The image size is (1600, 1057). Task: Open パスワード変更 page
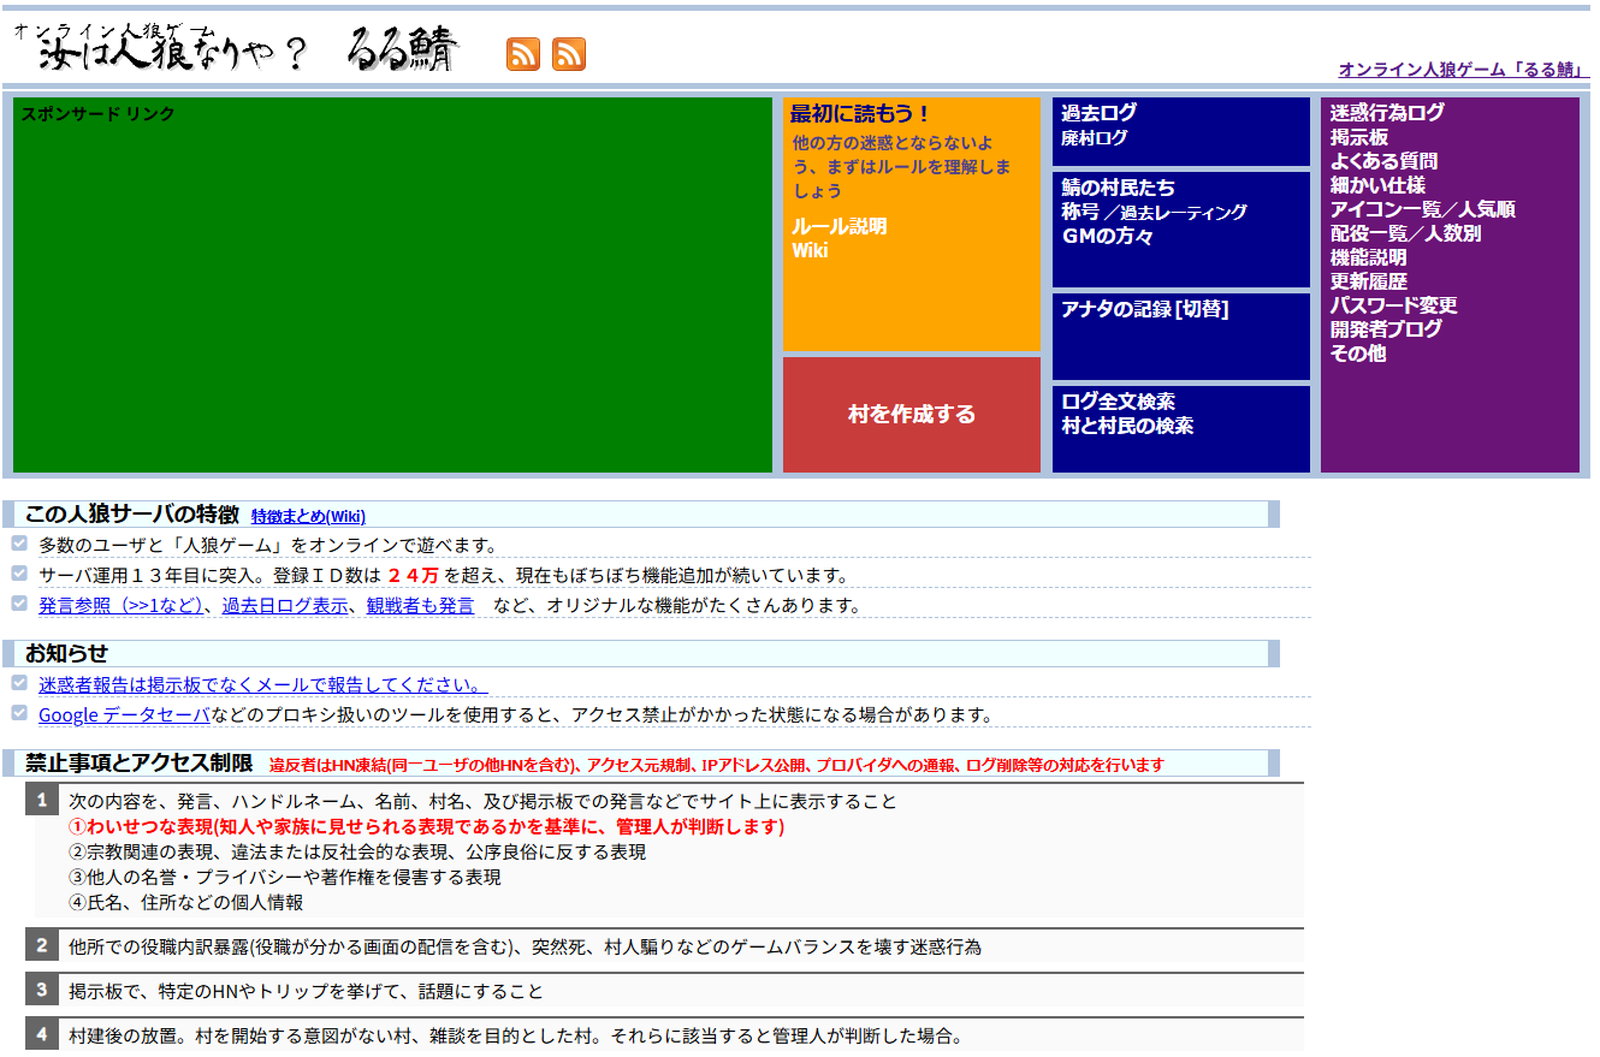(1392, 305)
